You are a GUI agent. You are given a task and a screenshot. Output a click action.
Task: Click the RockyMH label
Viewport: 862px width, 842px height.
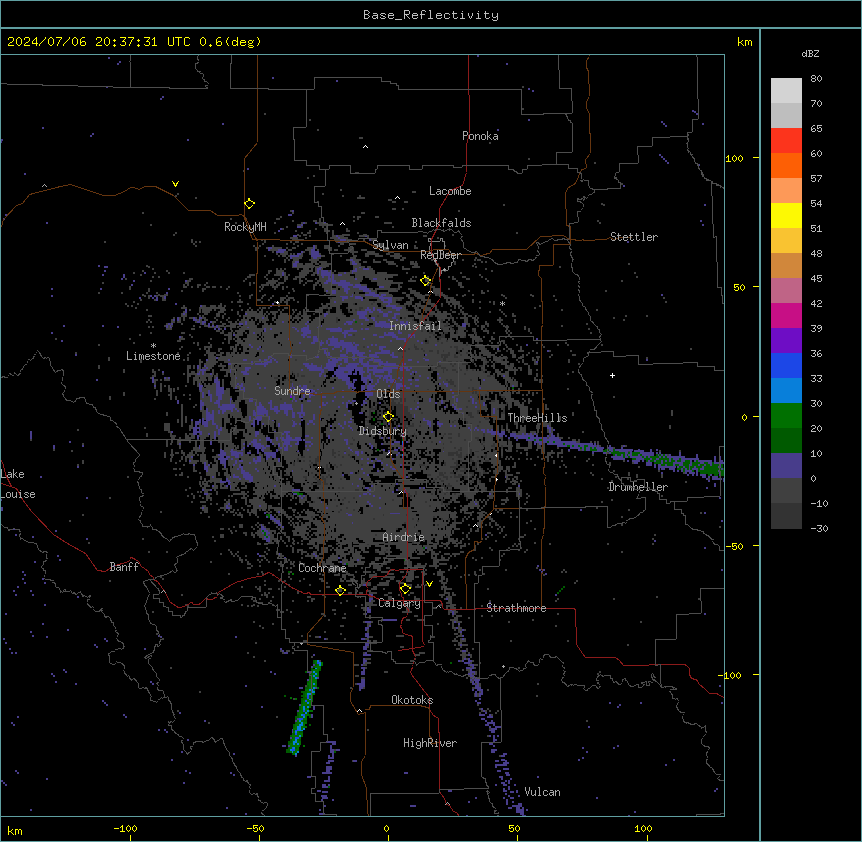[x=245, y=227]
